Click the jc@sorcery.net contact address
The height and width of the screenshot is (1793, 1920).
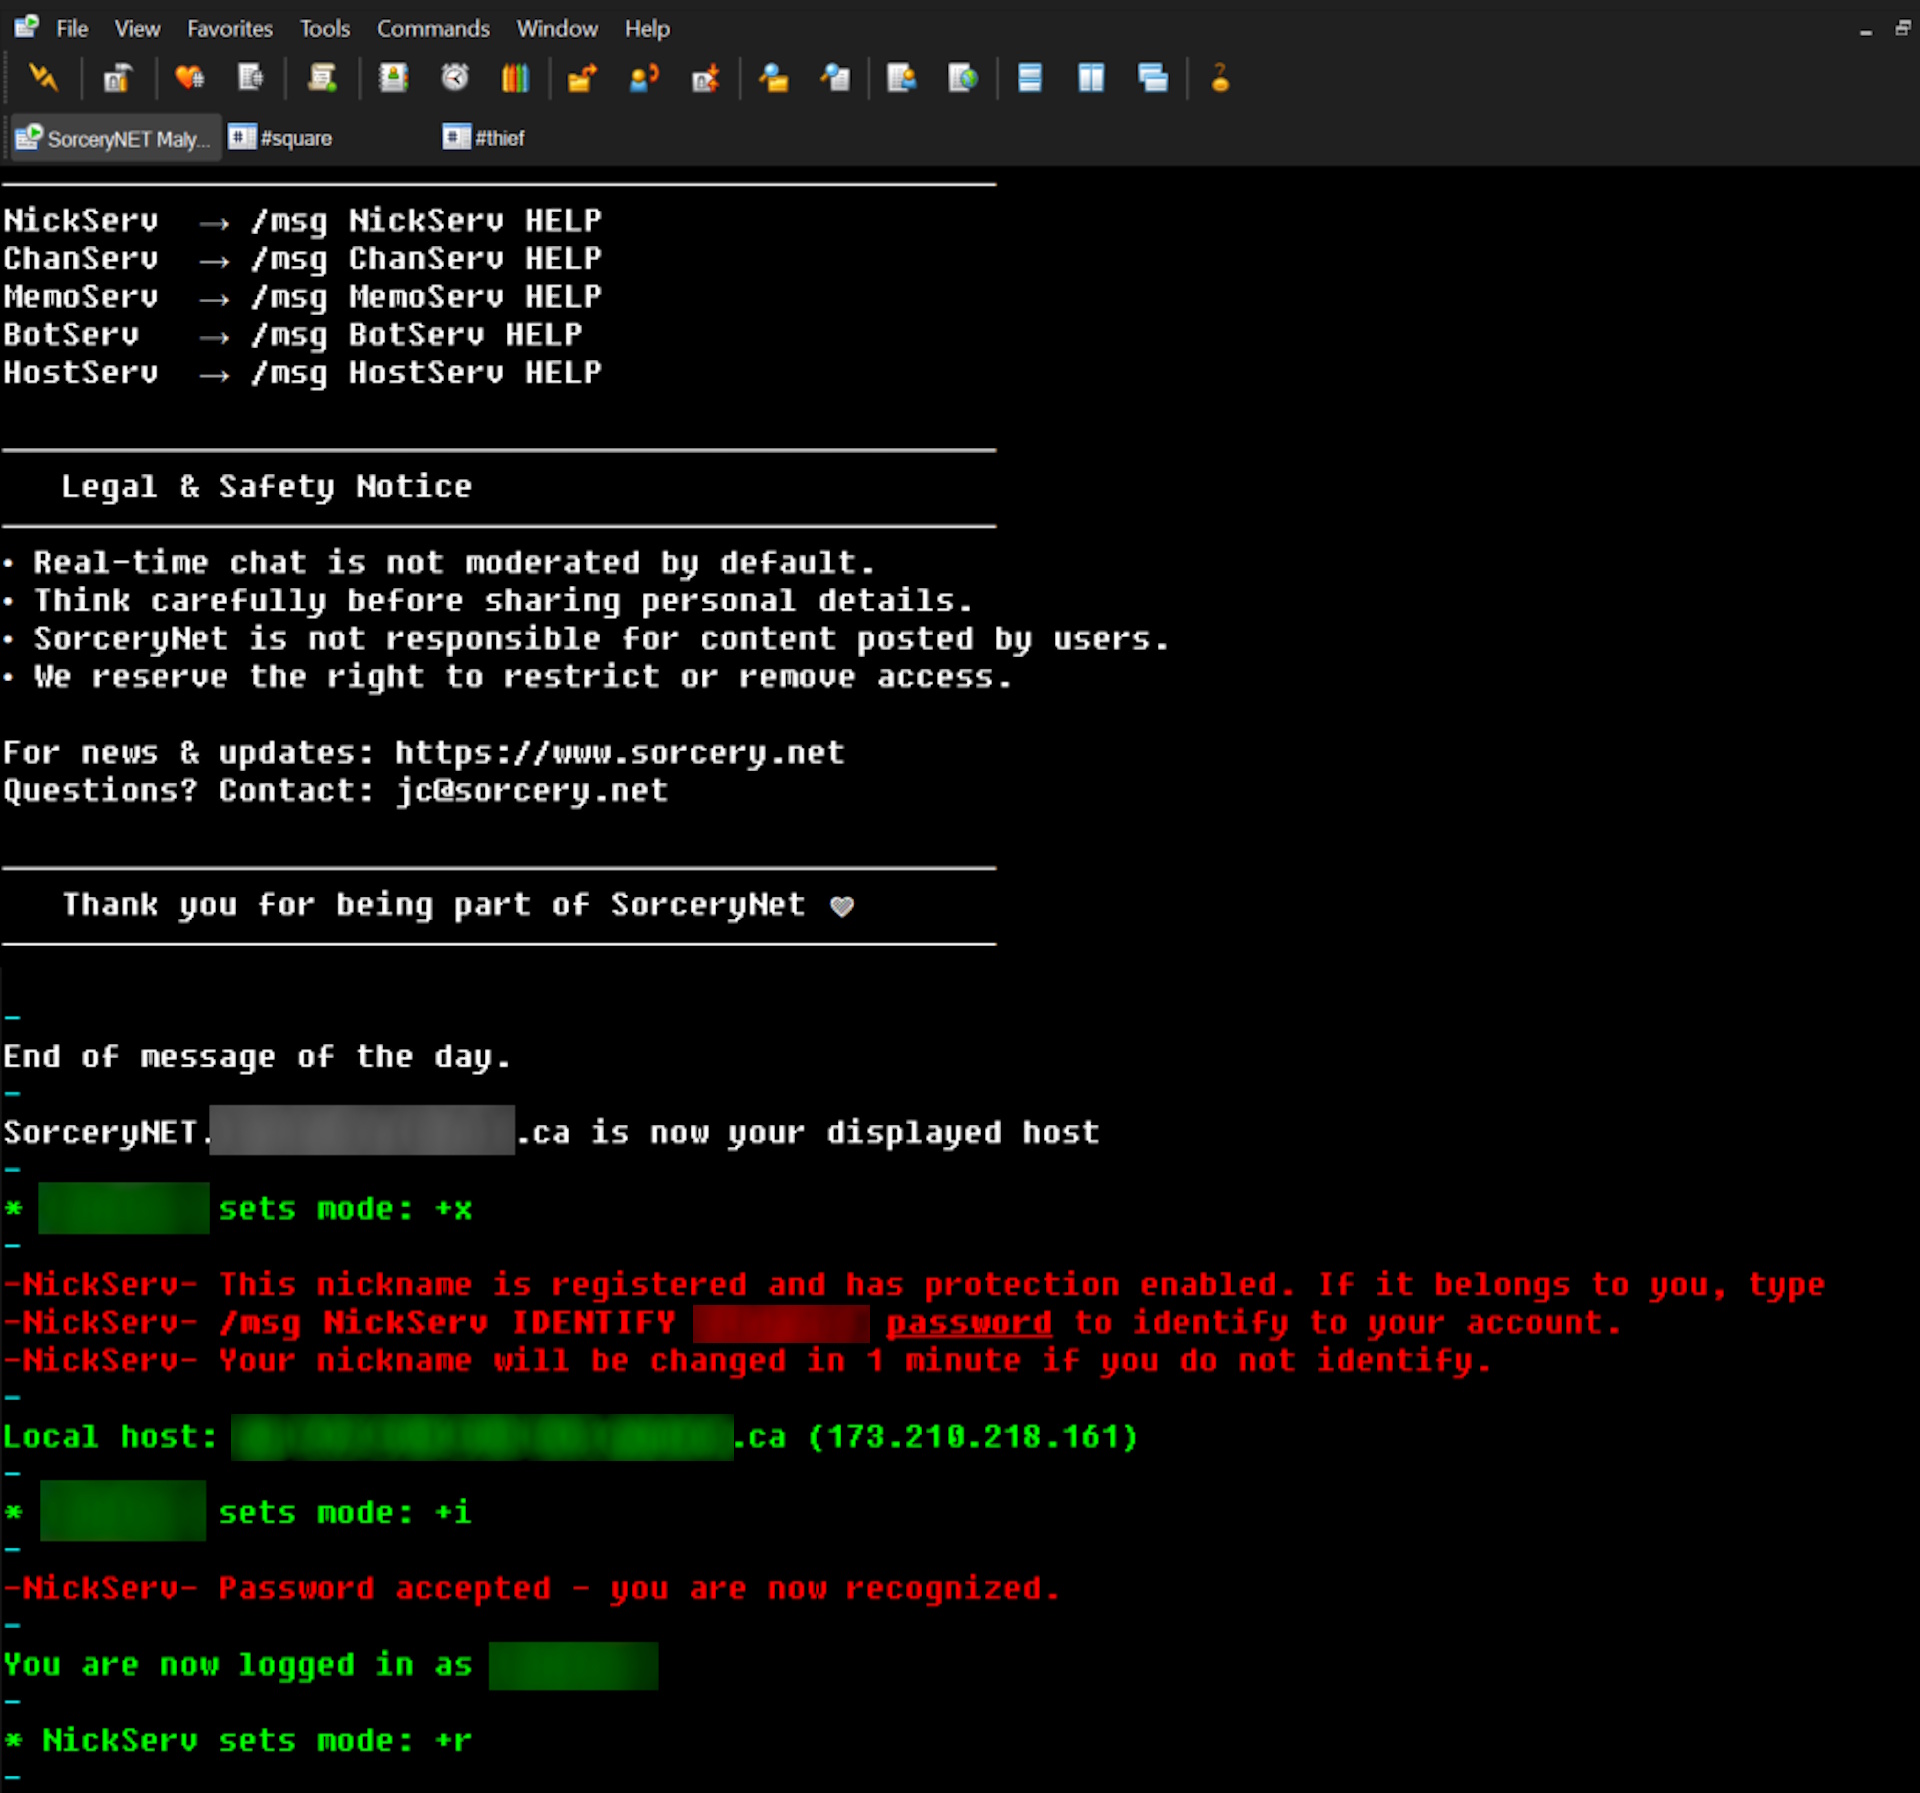click(x=530, y=790)
